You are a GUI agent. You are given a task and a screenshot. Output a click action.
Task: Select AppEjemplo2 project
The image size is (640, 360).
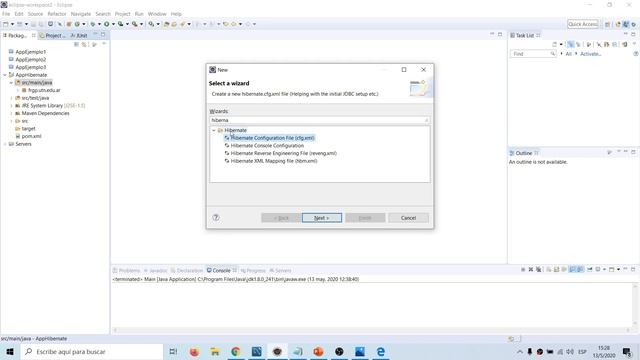click(31, 60)
